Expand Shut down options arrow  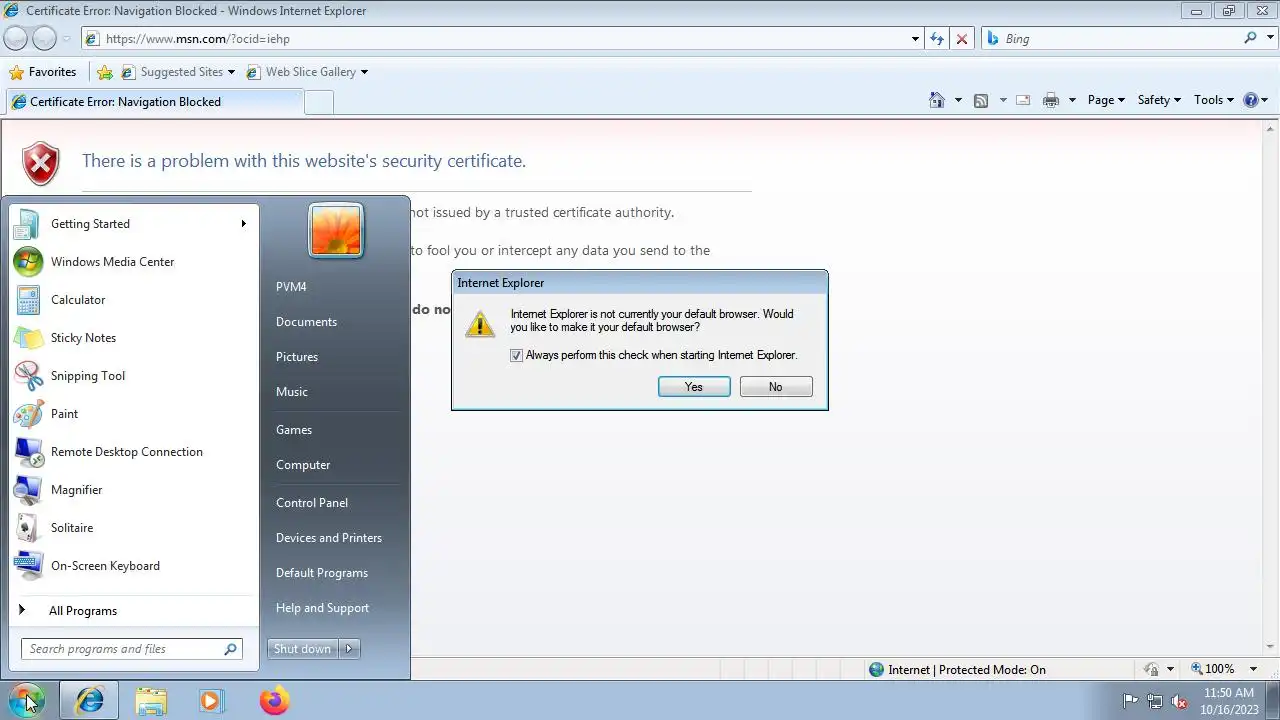pyautogui.click(x=349, y=649)
